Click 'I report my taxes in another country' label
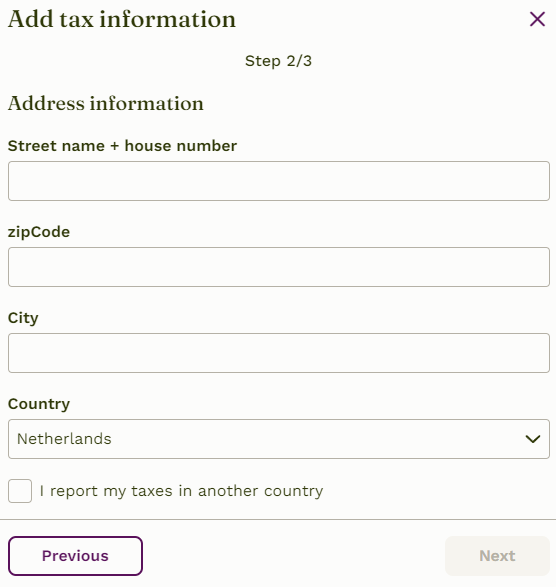The width and height of the screenshot is (556, 587). (x=181, y=491)
